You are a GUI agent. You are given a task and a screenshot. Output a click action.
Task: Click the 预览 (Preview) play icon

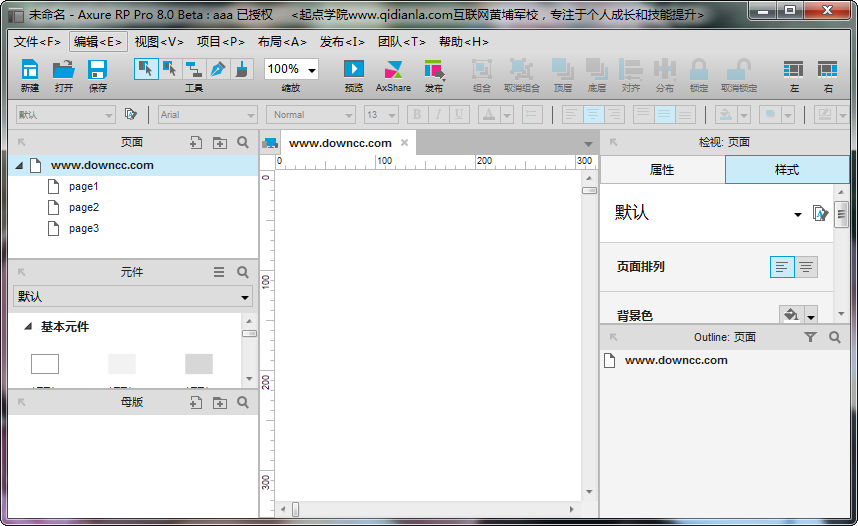pos(354,69)
